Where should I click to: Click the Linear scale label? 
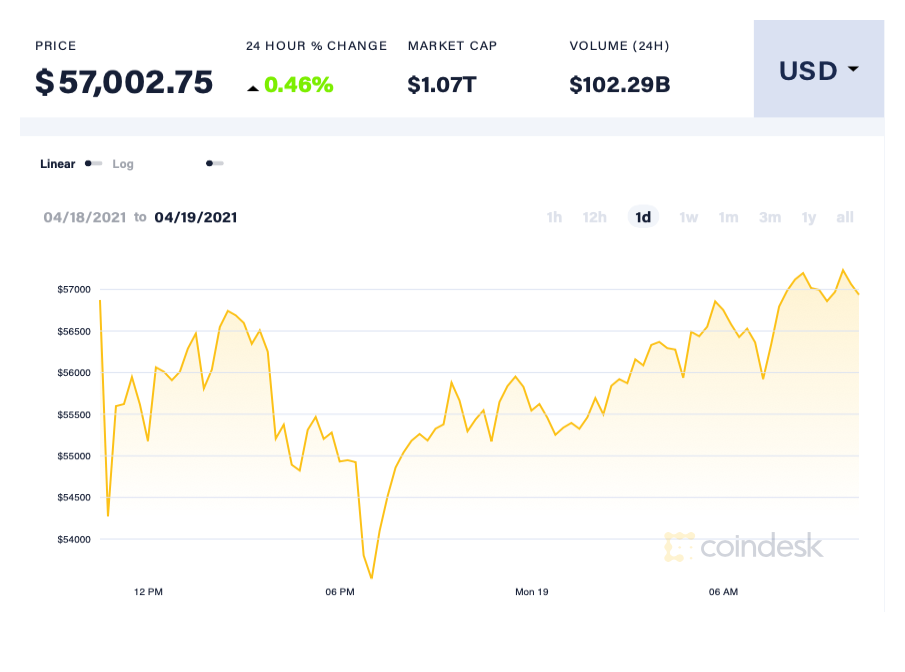(x=57, y=164)
